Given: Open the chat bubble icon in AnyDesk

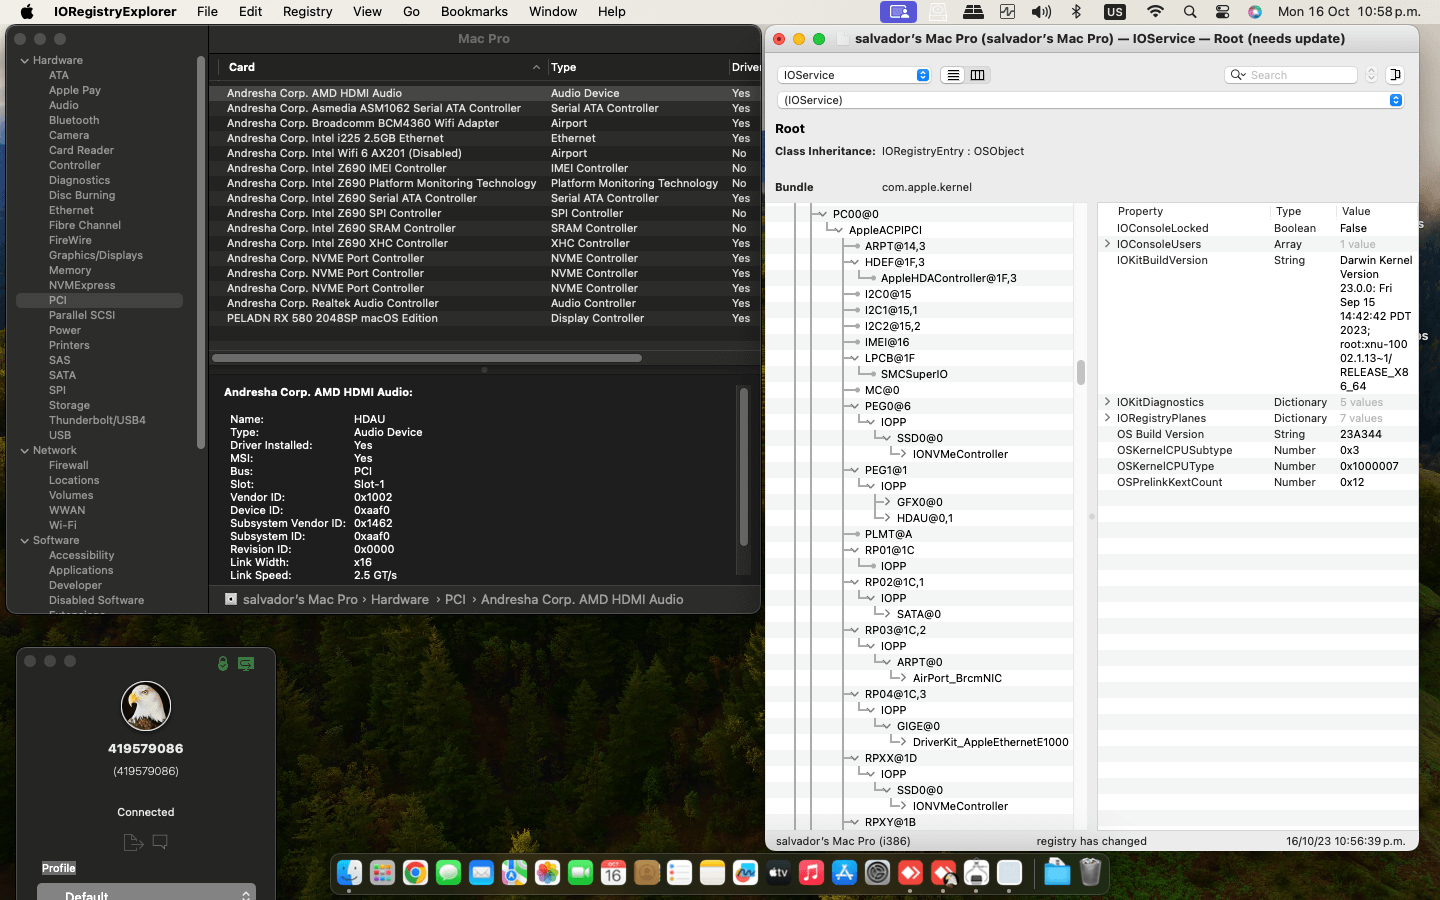Looking at the screenshot, I should coord(160,842).
